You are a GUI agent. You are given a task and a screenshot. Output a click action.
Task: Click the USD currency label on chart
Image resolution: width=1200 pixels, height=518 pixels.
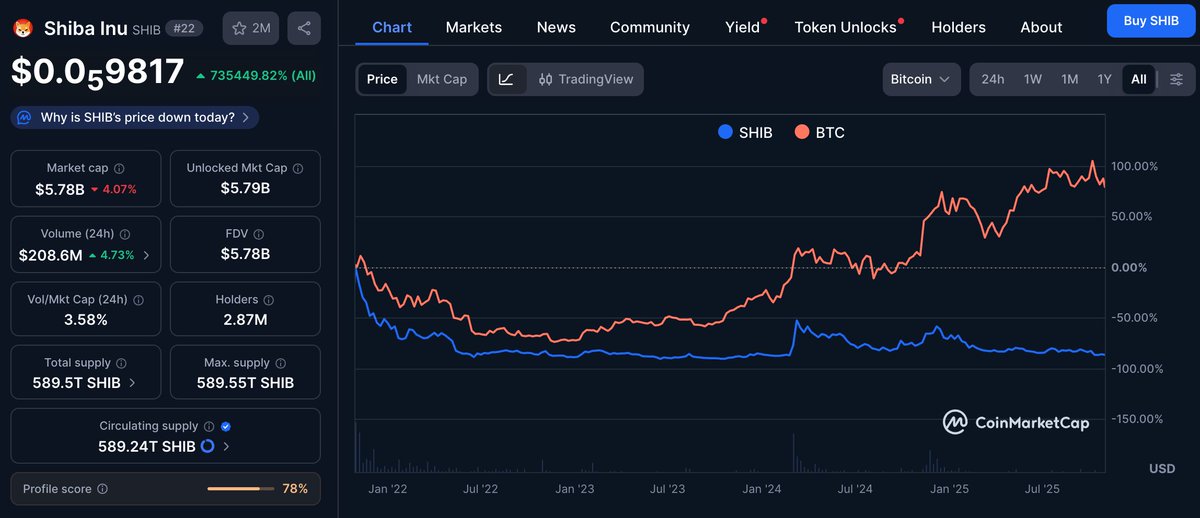[x=1162, y=468]
